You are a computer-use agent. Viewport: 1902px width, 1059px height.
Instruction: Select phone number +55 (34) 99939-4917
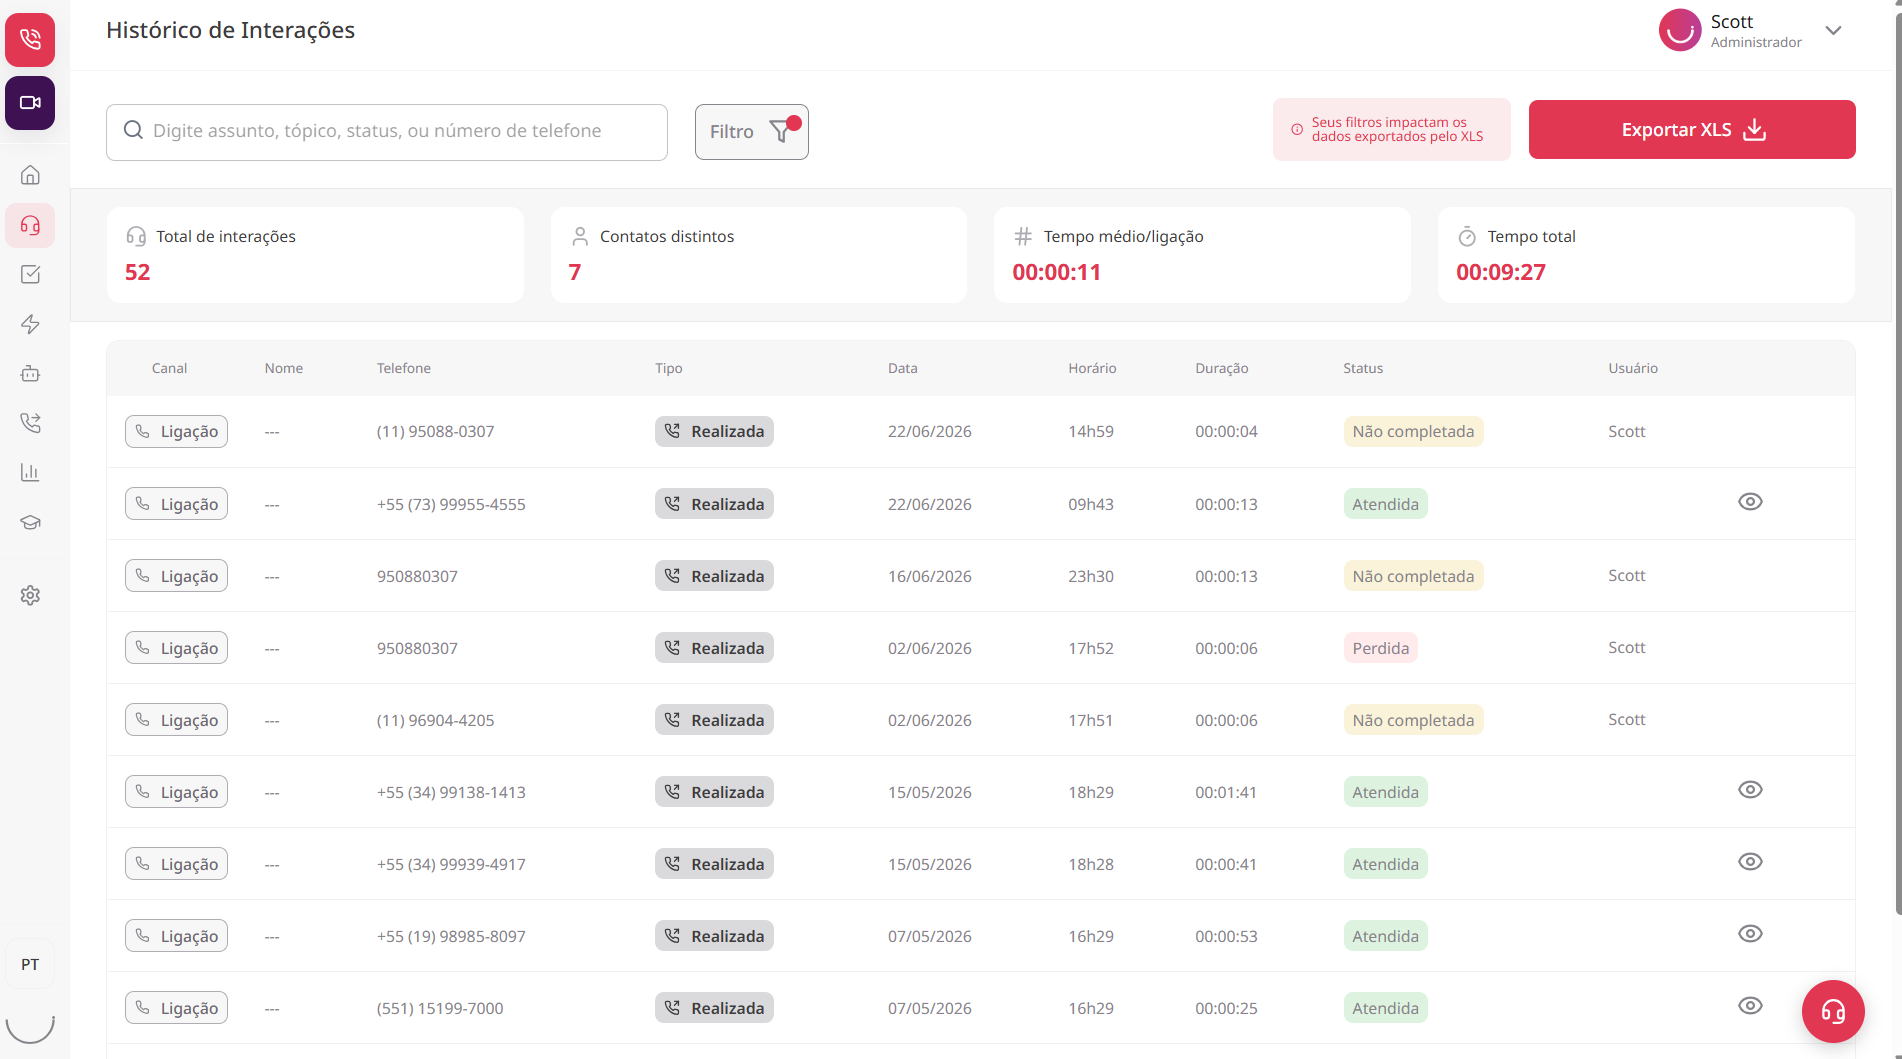tap(451, 864)
